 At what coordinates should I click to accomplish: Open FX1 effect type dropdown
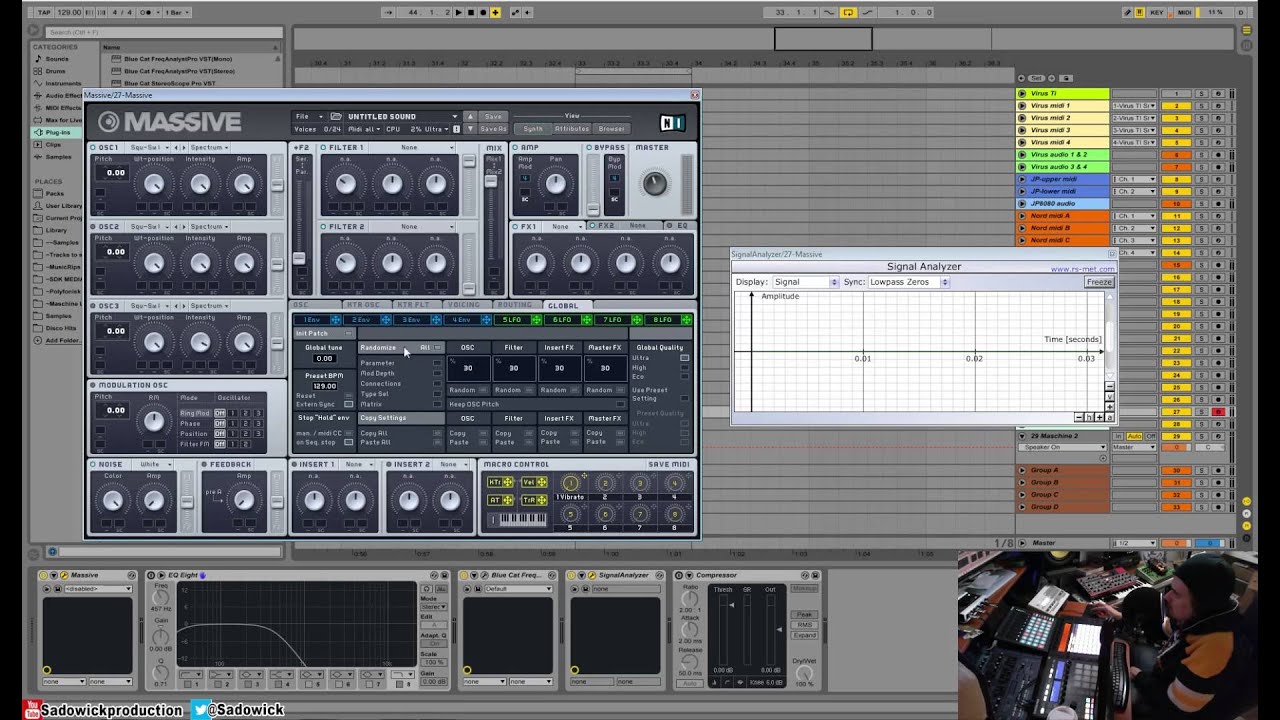(562, 227)
